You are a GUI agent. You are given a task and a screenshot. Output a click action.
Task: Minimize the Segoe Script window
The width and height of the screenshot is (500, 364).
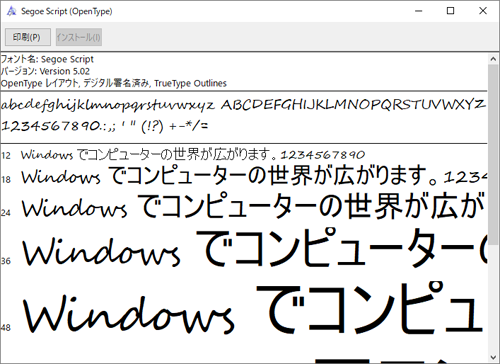coord(419,11)
